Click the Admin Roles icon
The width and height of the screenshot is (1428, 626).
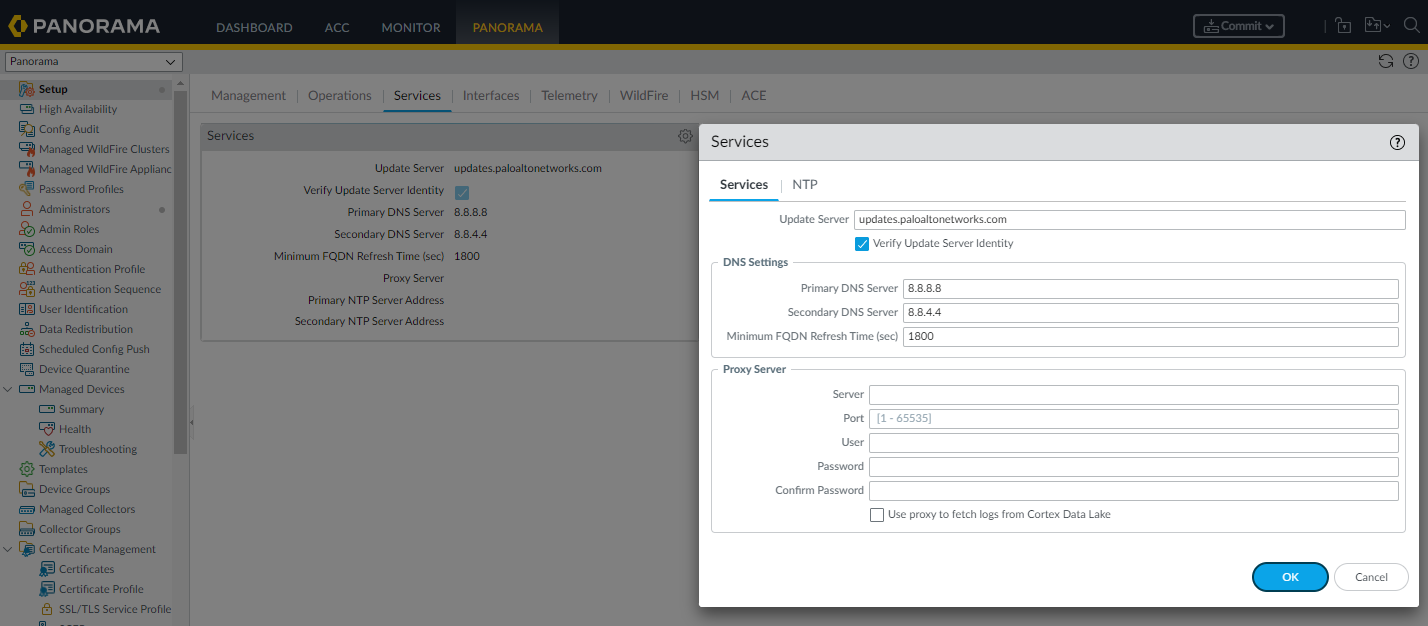(x=27, y=229)
